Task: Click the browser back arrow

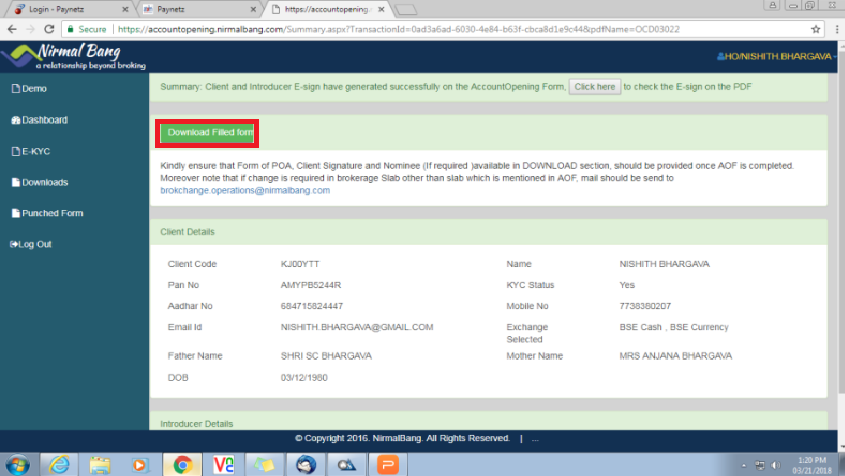Action: pyautogui.click(x=12, y=30)
